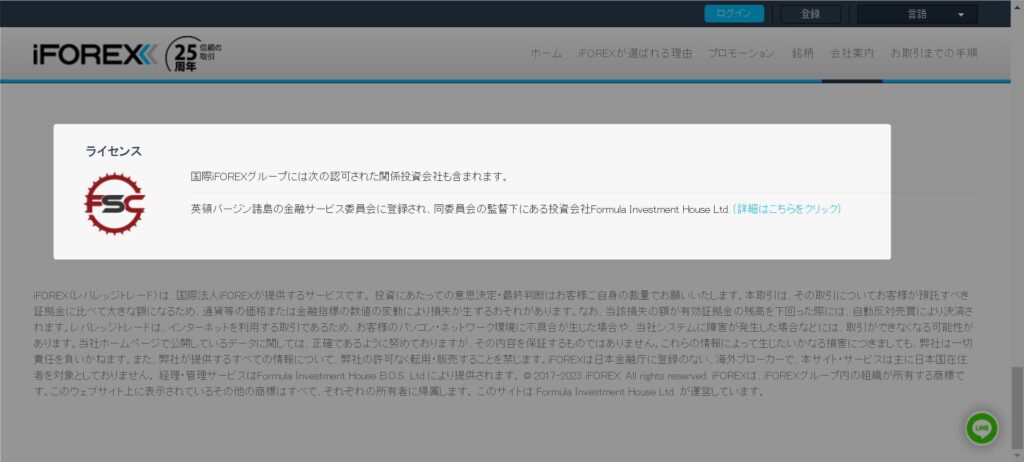Click the iFOREX logo

pyautogui.click(x=95, y=55)
